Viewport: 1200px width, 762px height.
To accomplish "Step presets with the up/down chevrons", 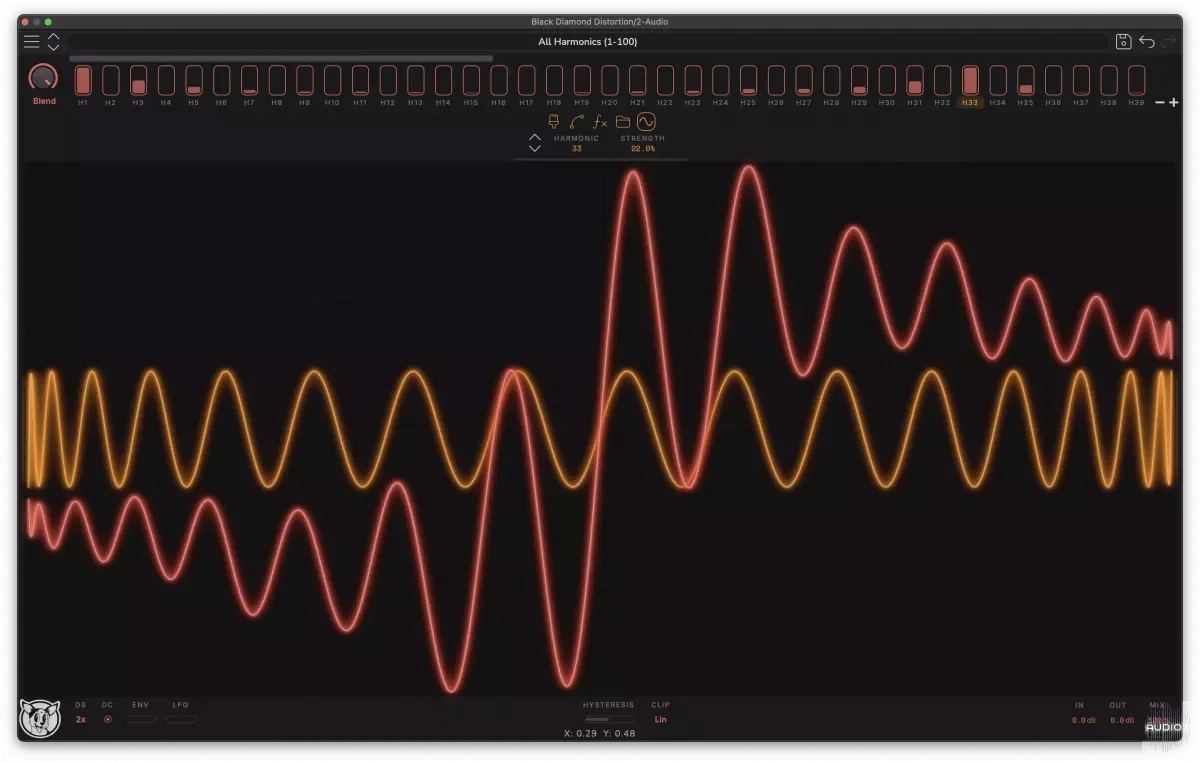I will 54,41.
